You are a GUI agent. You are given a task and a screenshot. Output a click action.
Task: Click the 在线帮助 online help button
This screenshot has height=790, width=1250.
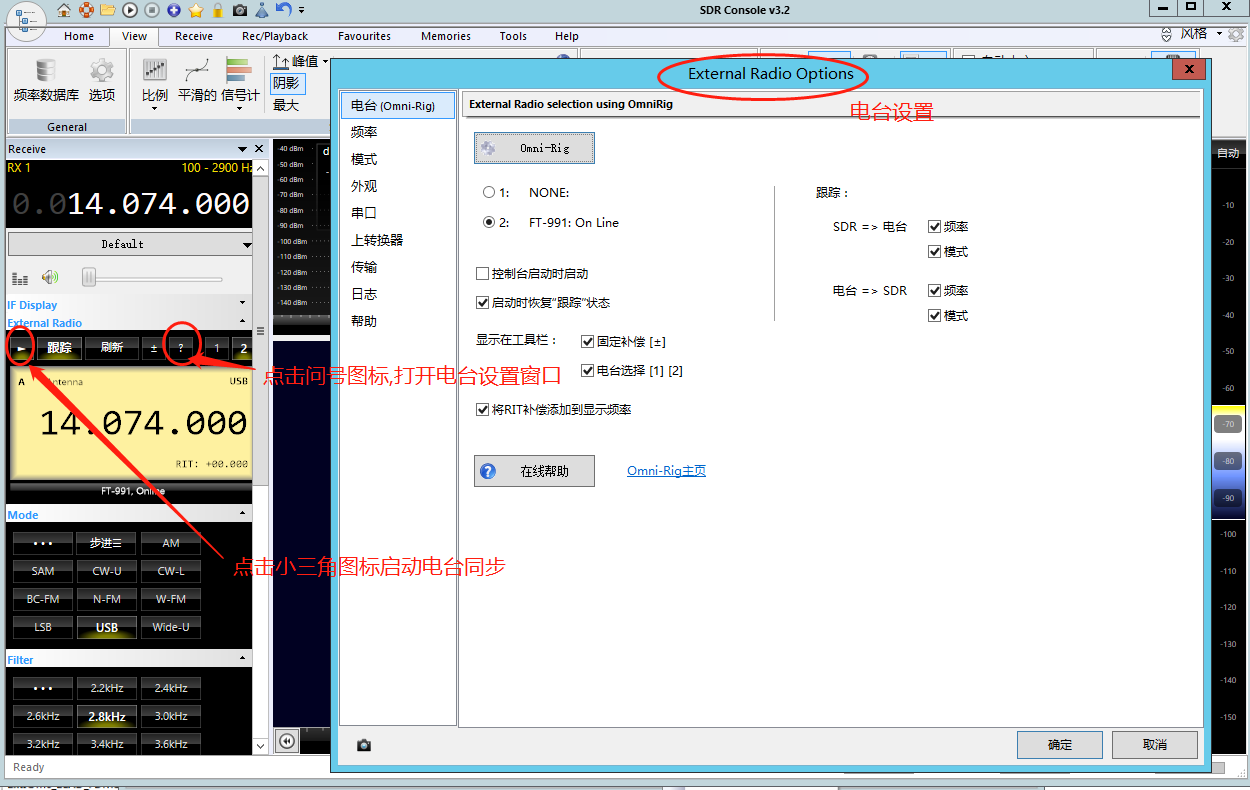(x=534, y=471)
